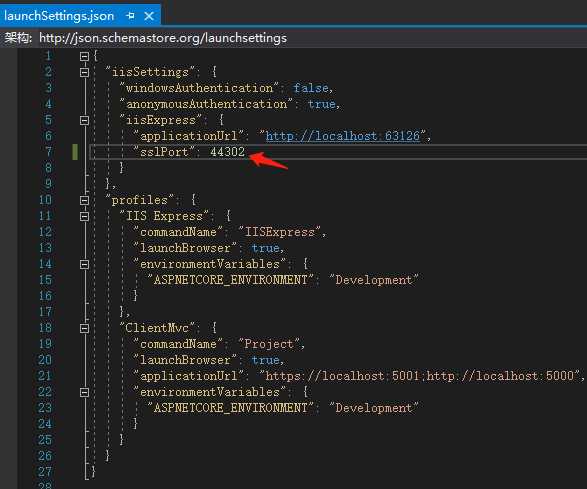Image resolution: width=587 pixels, height=489 pixels.
Task: Click line number 21 in gutter
Action: 45,376
